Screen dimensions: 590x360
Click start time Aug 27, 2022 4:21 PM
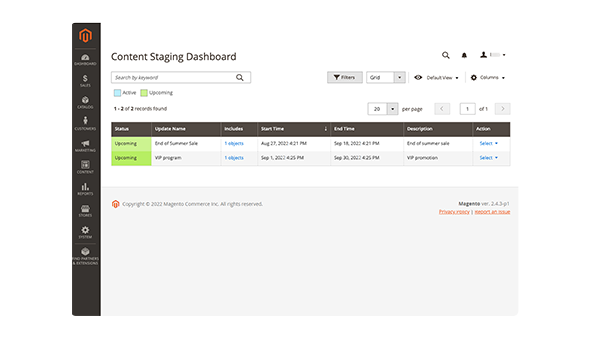click(284, 144)
